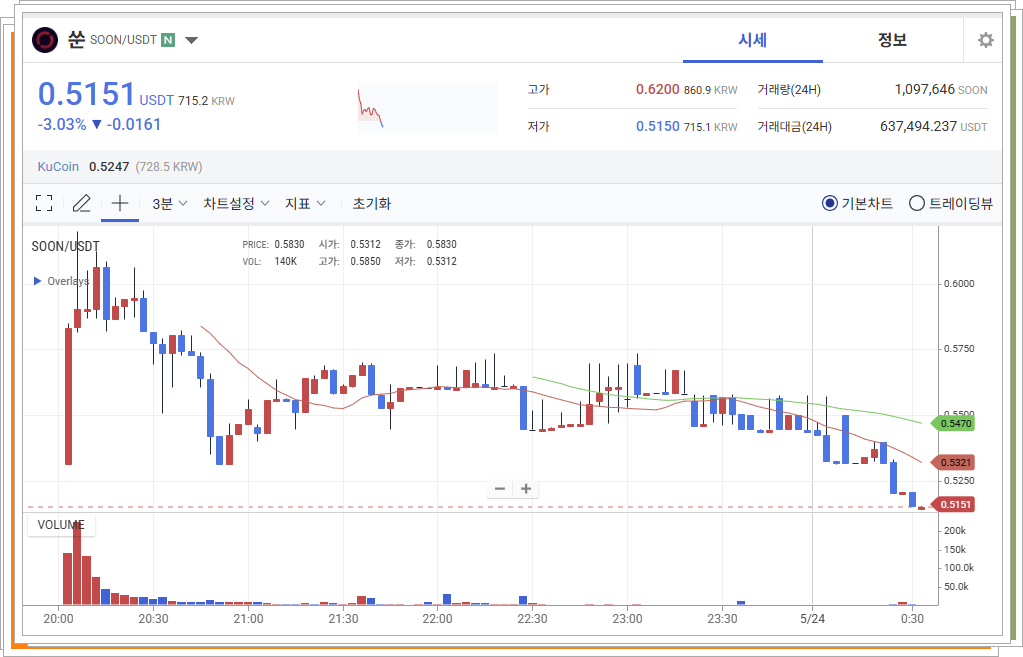The width and height of the screenshot is (1023, 657).
Task: Open the 차트설정 dropdown
Action: point(231,203)
